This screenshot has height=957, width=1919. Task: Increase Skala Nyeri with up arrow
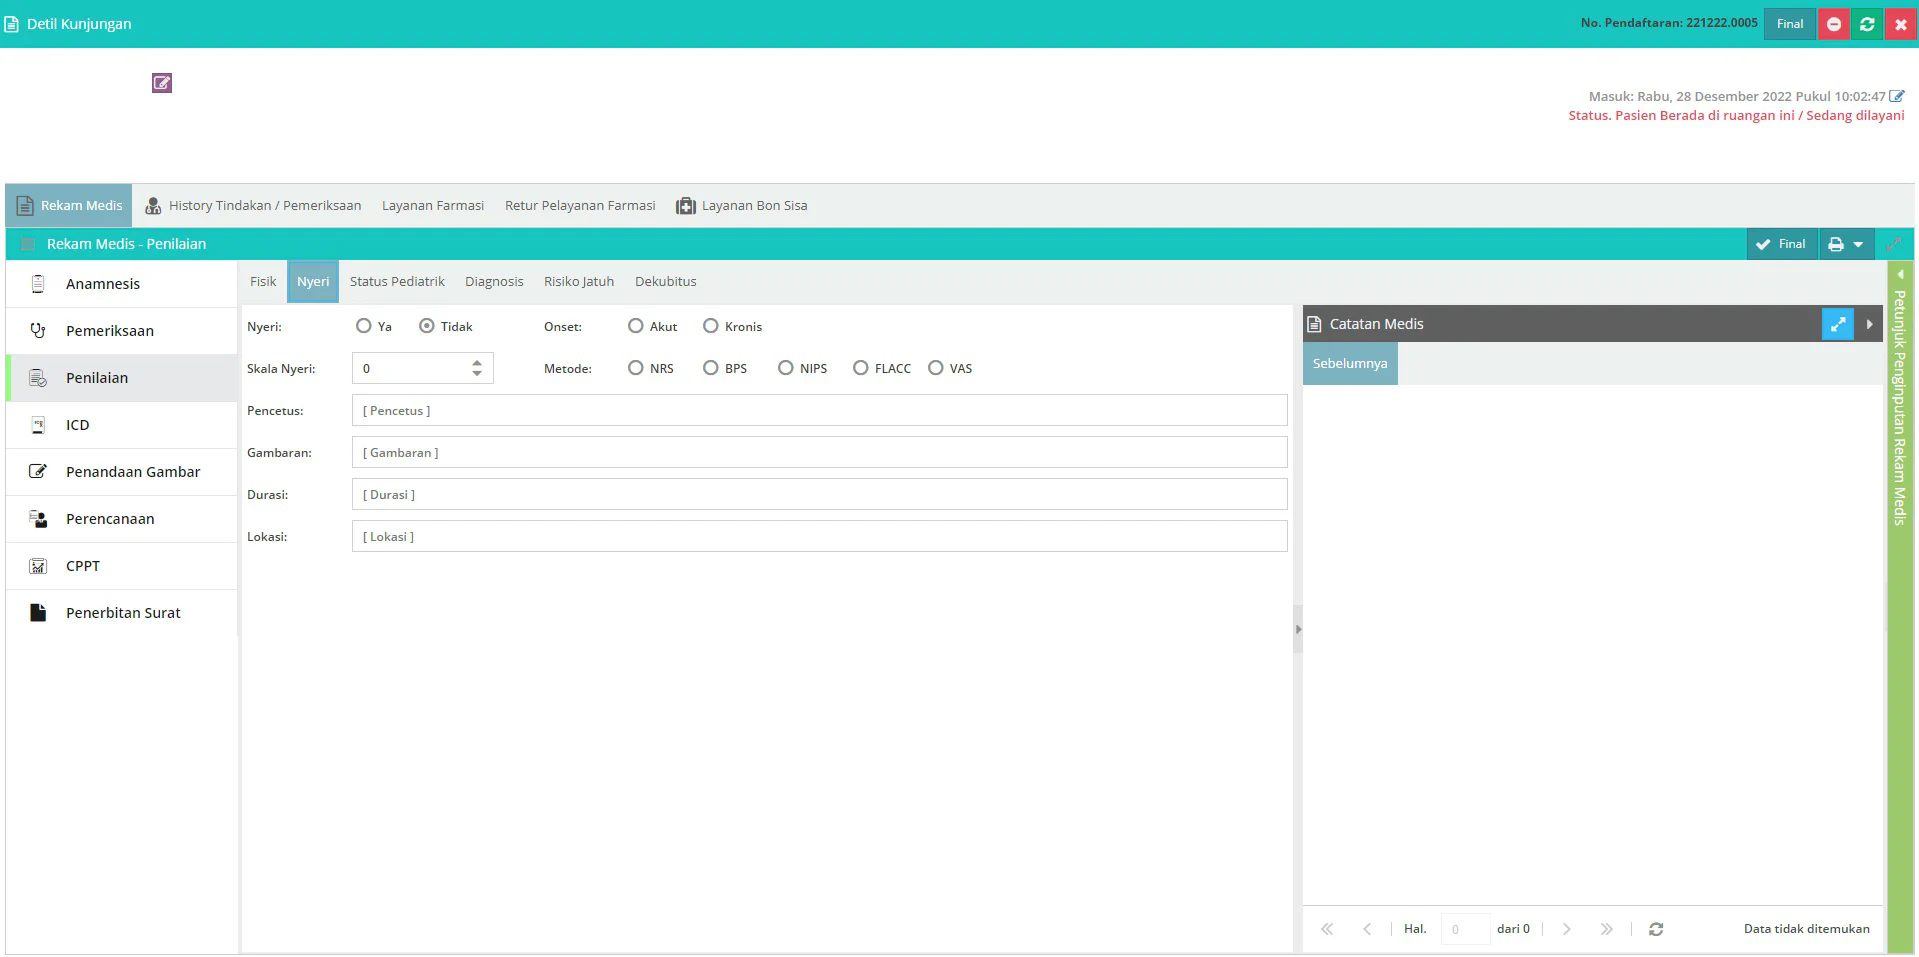tap(477, 362)
